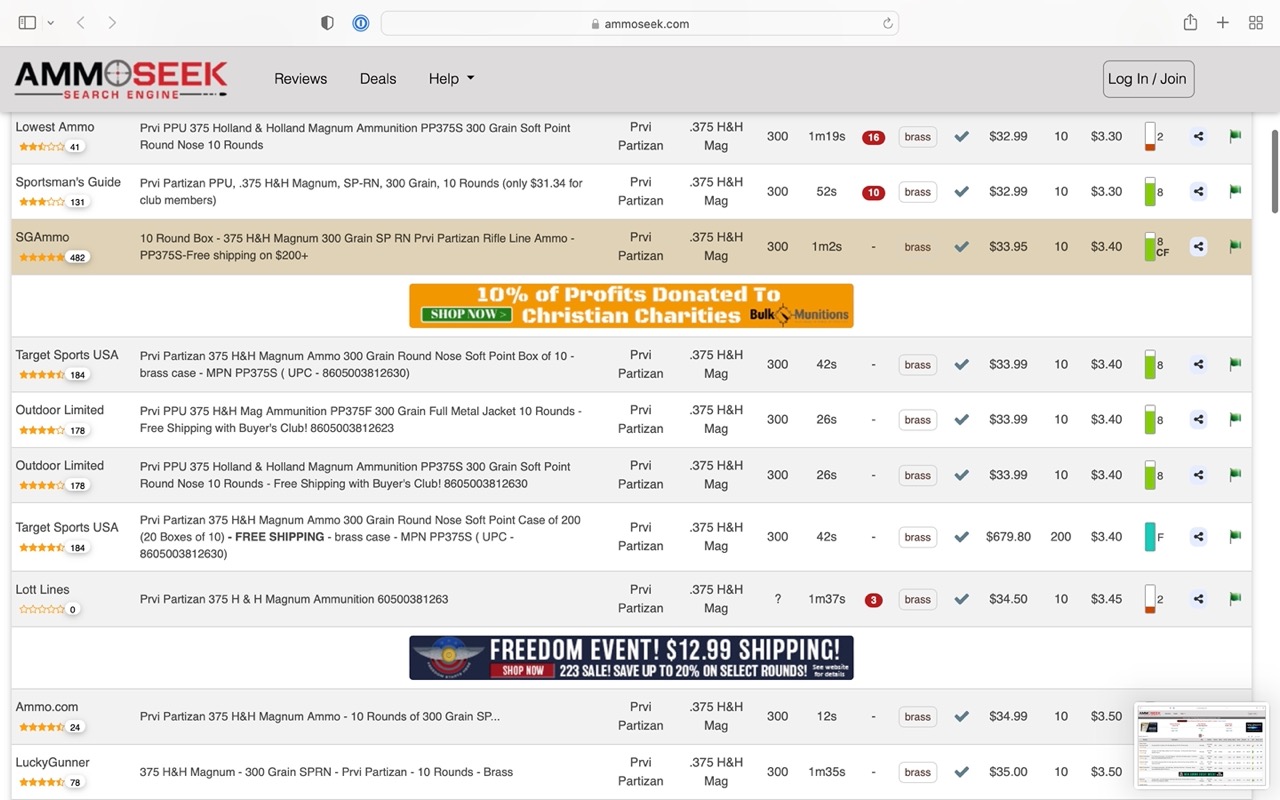1280x800 pixels.
Task: Click the new-condition checkmark on the Lowest Ammo row
Action: [961, 136]
